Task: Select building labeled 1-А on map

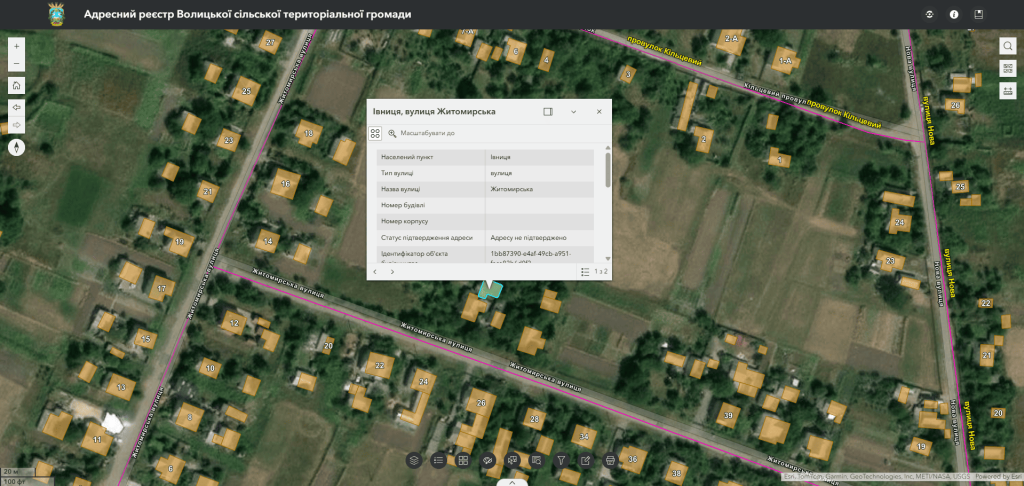Action: [x=785, y=61]
